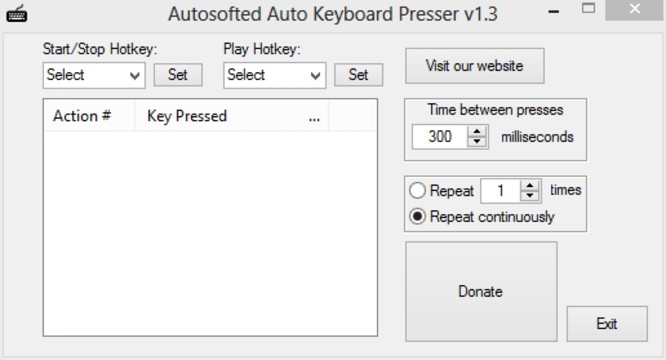The width and height of the screenshot is (666, 360).
Task: Open Visit our website button
Action: point(474,66)
